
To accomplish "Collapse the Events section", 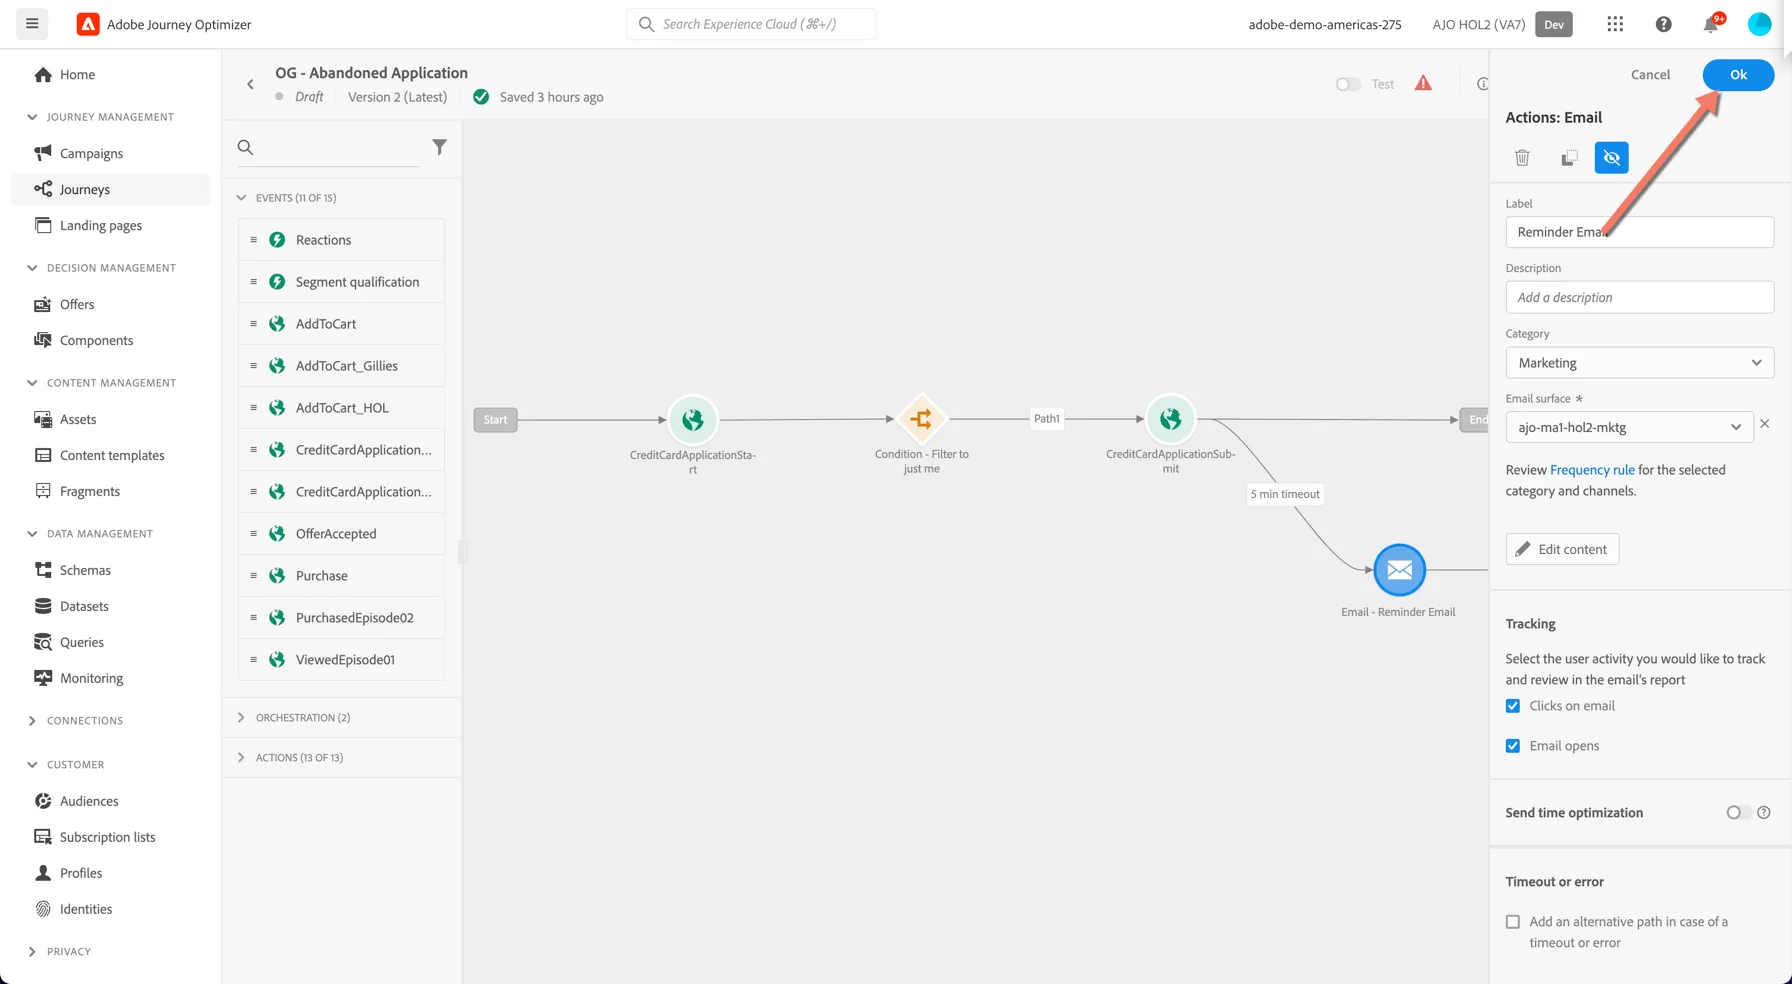I will point(241,198).
